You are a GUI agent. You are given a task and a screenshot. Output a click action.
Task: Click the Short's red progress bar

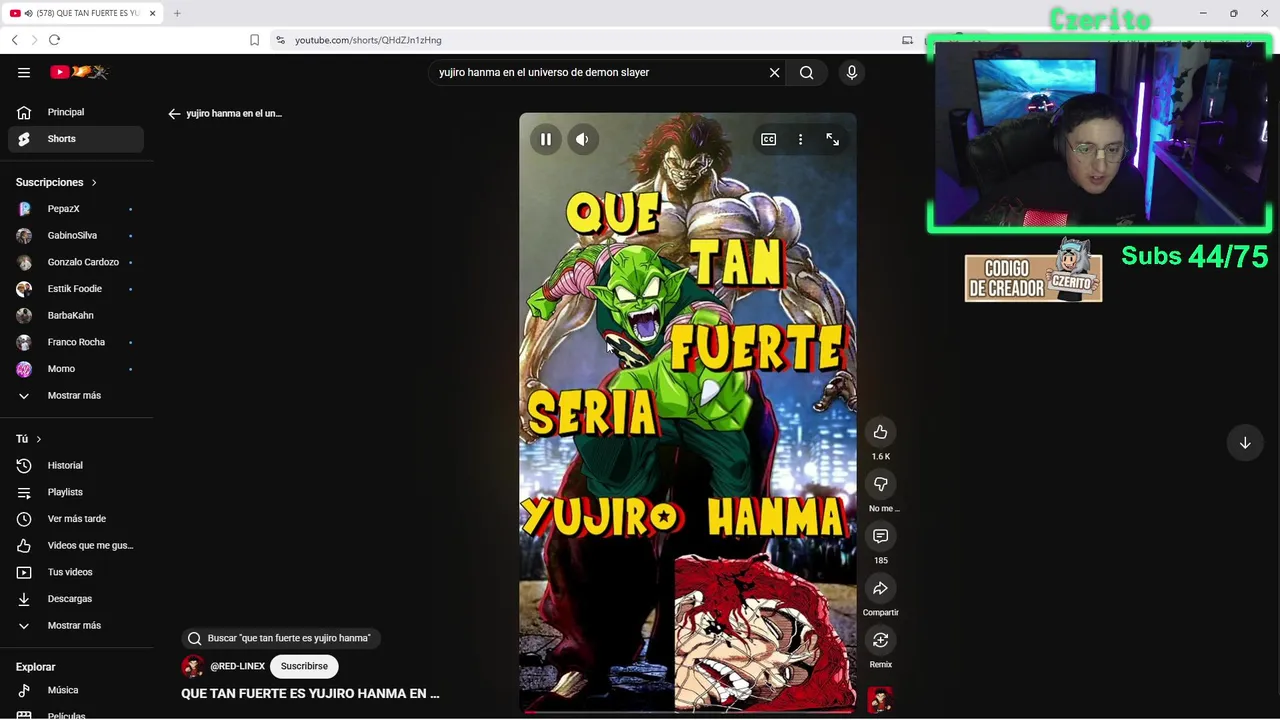tap(688, 711)
